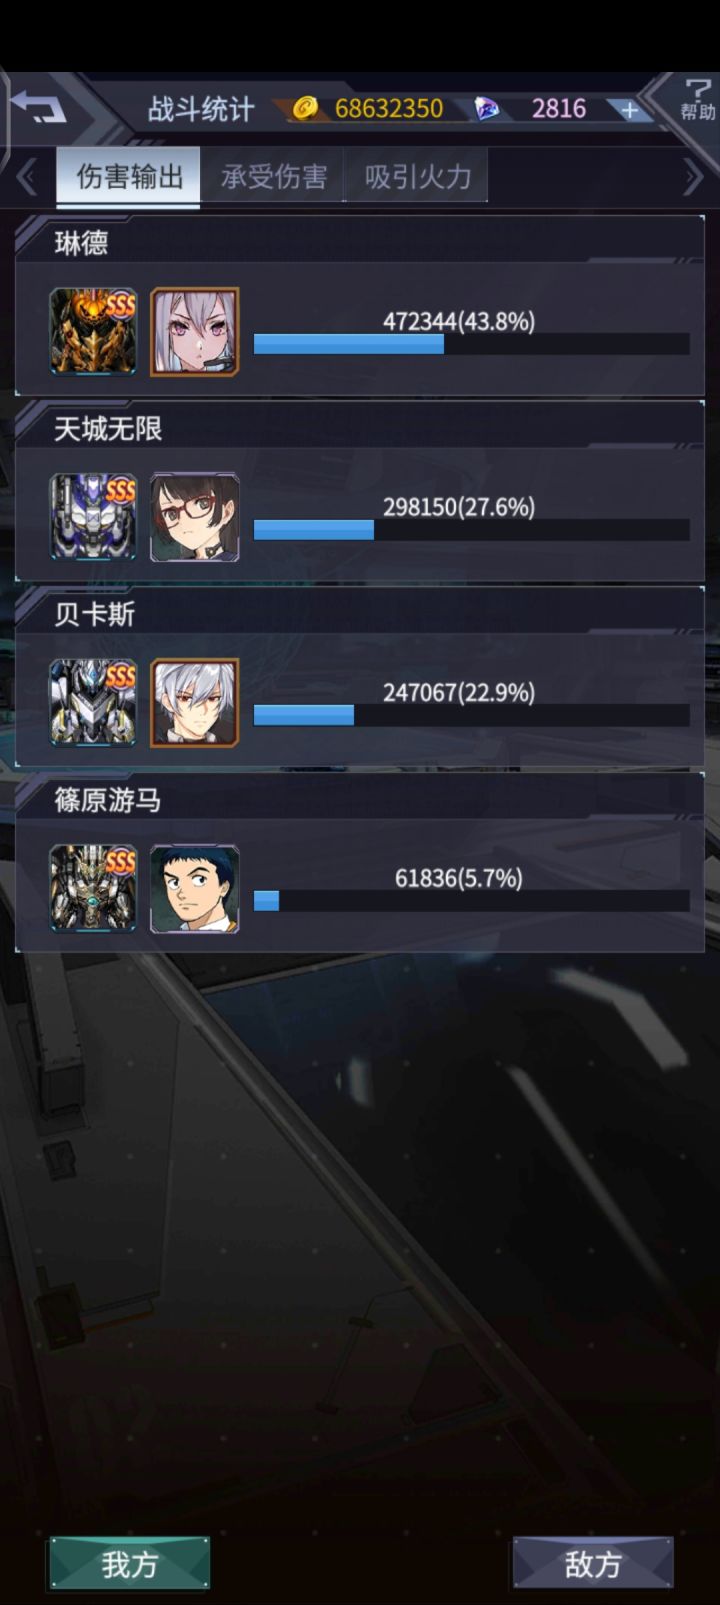Select the 伤害输出 tab
This screenshot has height=1605, width=720.
click(x=129, y=177)
